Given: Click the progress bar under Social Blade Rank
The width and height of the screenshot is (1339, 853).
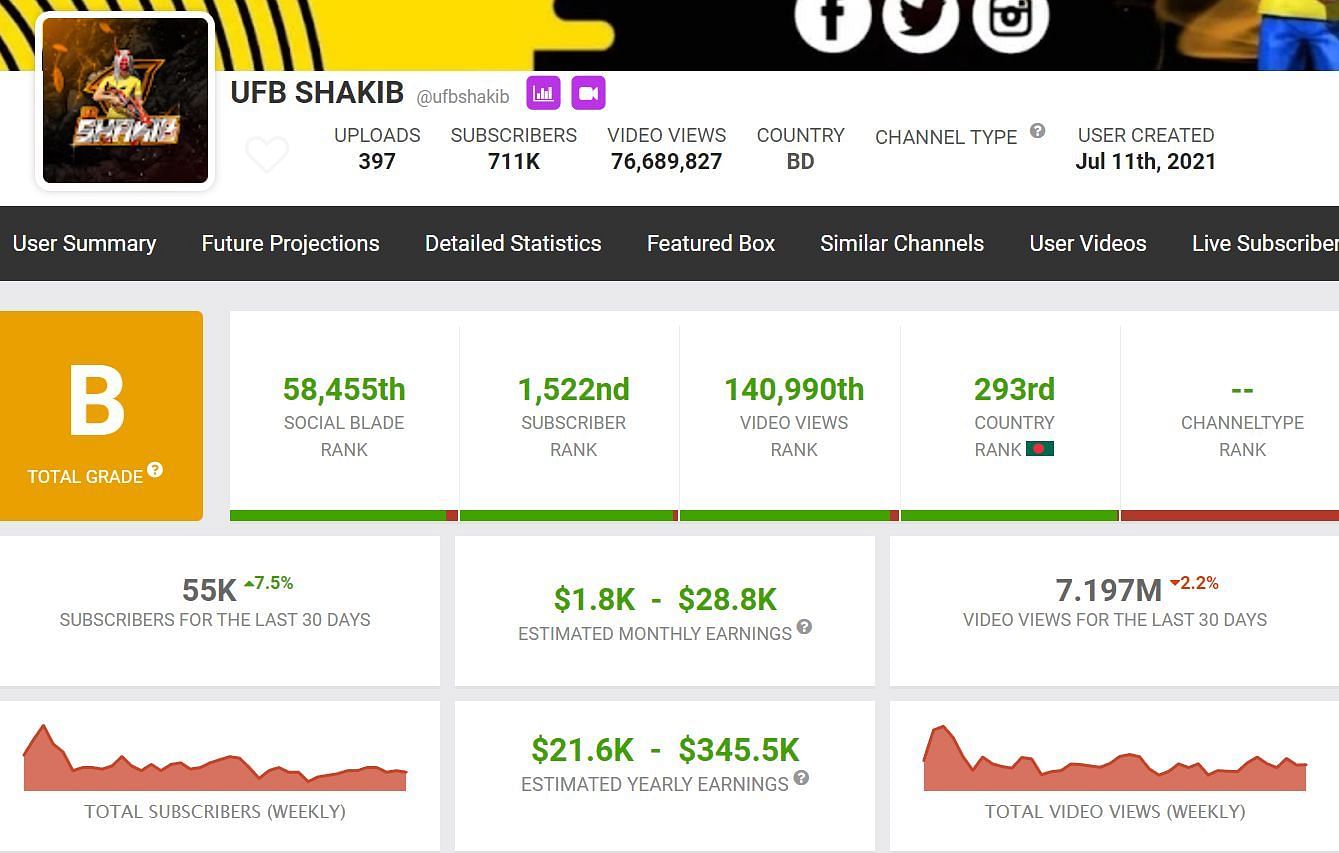Looking at the screenshot, I should pos(344,516).
